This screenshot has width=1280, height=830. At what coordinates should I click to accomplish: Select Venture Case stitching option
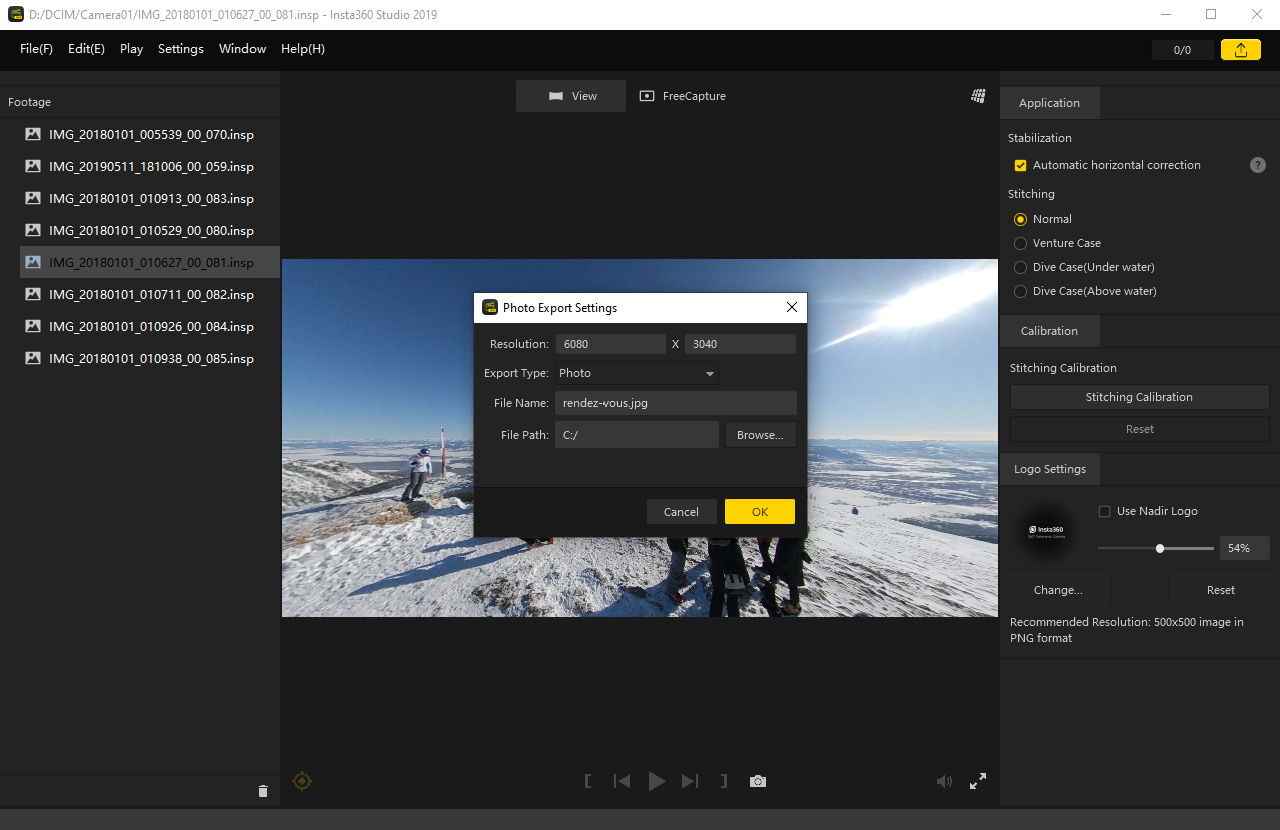1020,243
